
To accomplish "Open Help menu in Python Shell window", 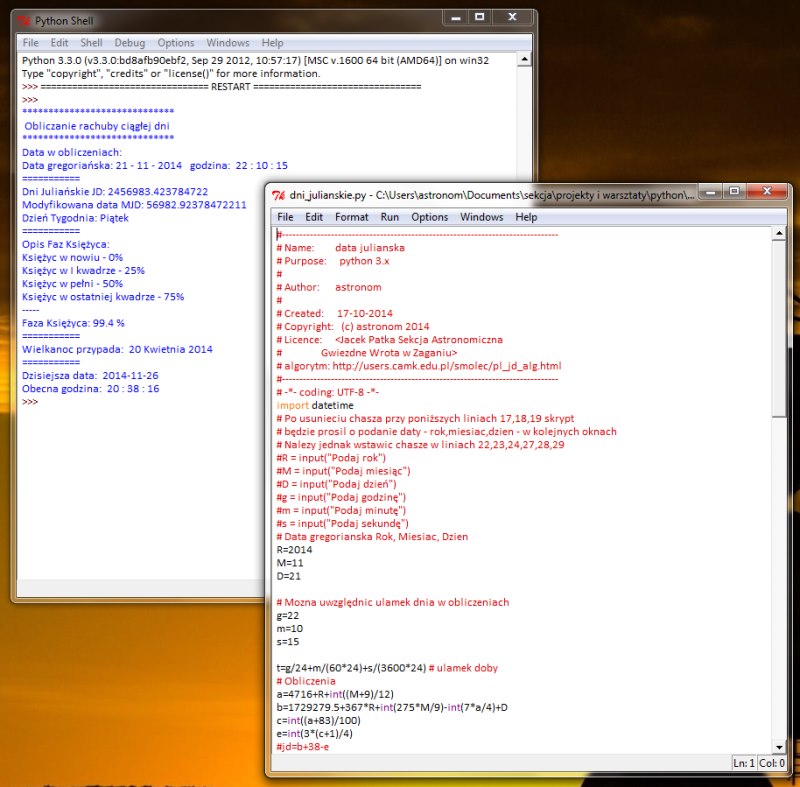I will pos(272,43).
